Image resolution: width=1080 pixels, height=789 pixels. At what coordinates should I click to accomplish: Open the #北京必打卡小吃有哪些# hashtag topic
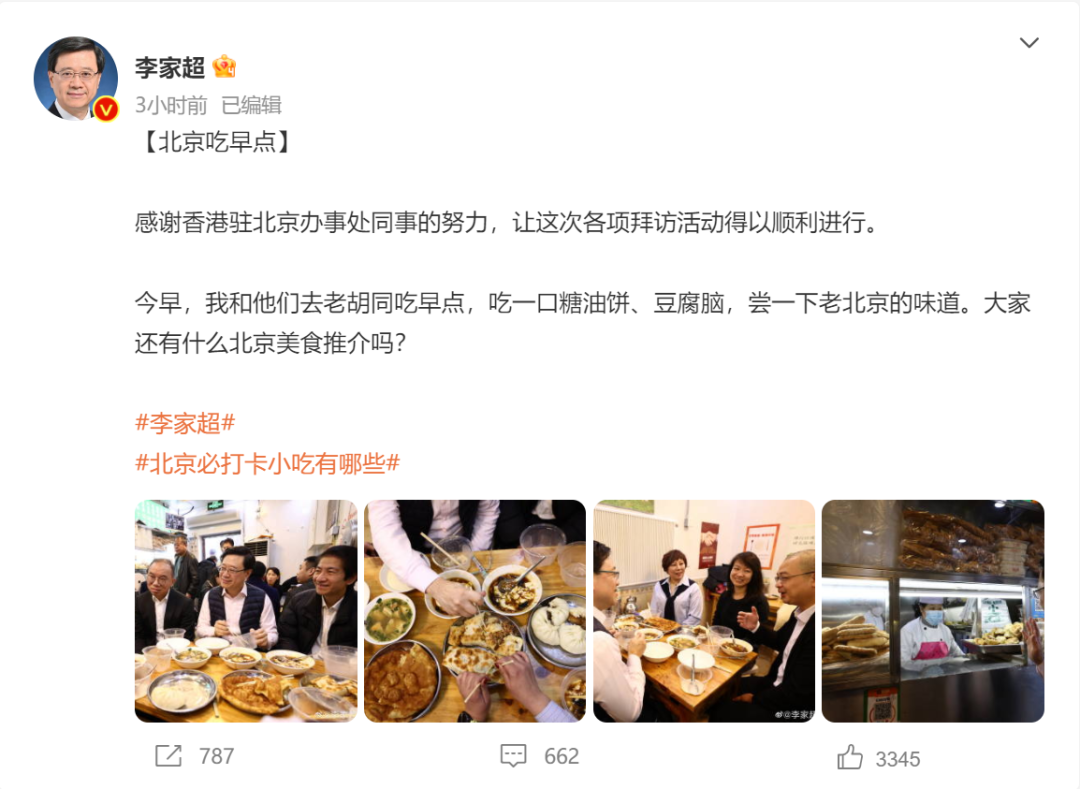click(267, 463)
